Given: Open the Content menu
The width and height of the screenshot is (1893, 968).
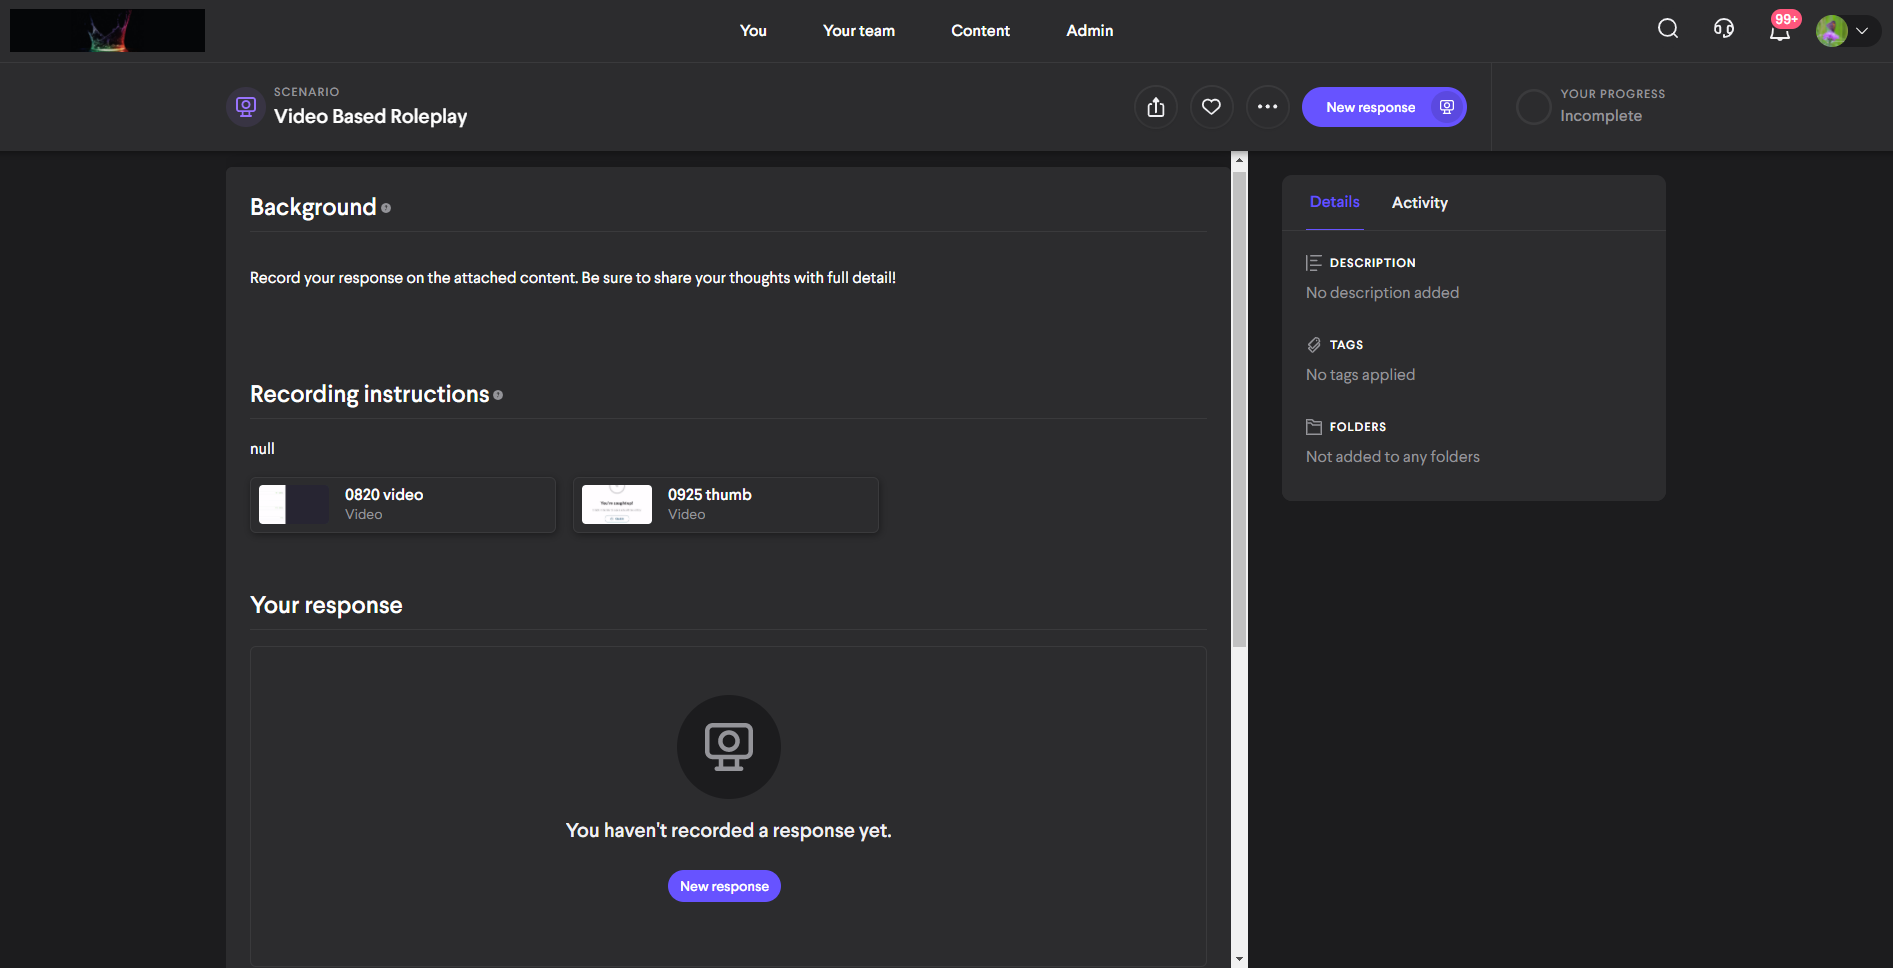Looking at the screenshot, I should [980, 31].
